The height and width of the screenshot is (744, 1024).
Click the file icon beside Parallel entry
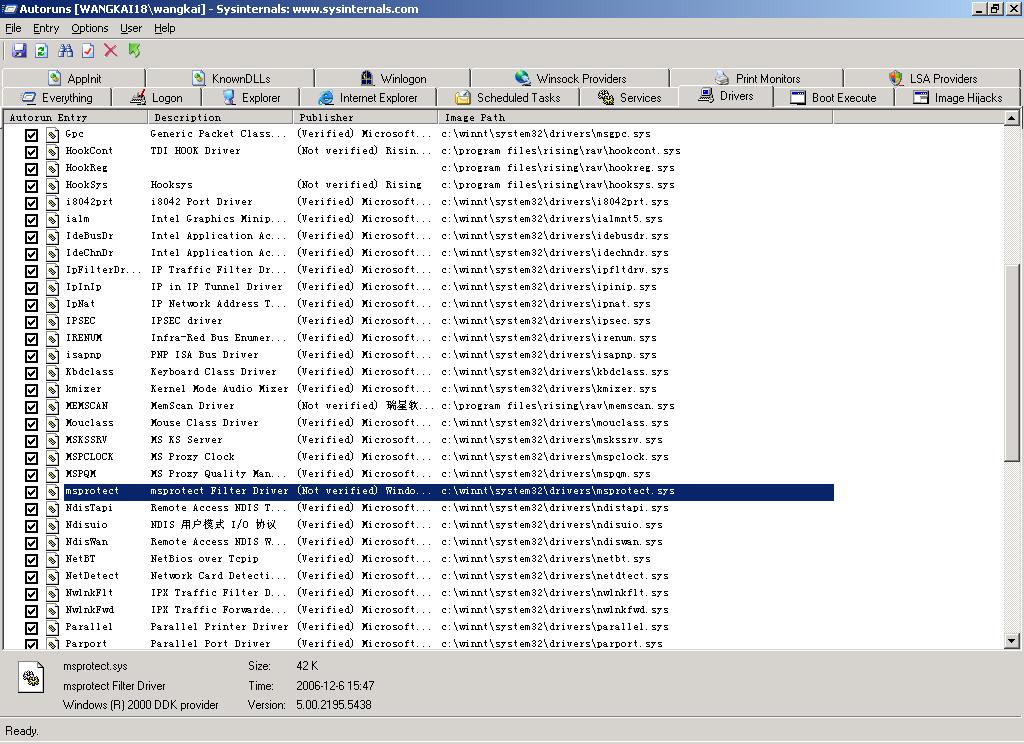[x=52, y=627]
